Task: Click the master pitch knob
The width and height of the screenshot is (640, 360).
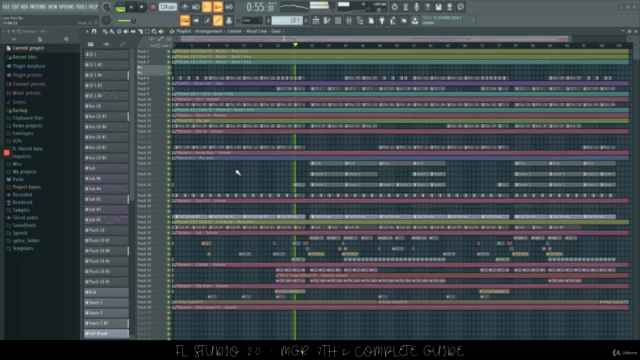Action: pos(106,20)
